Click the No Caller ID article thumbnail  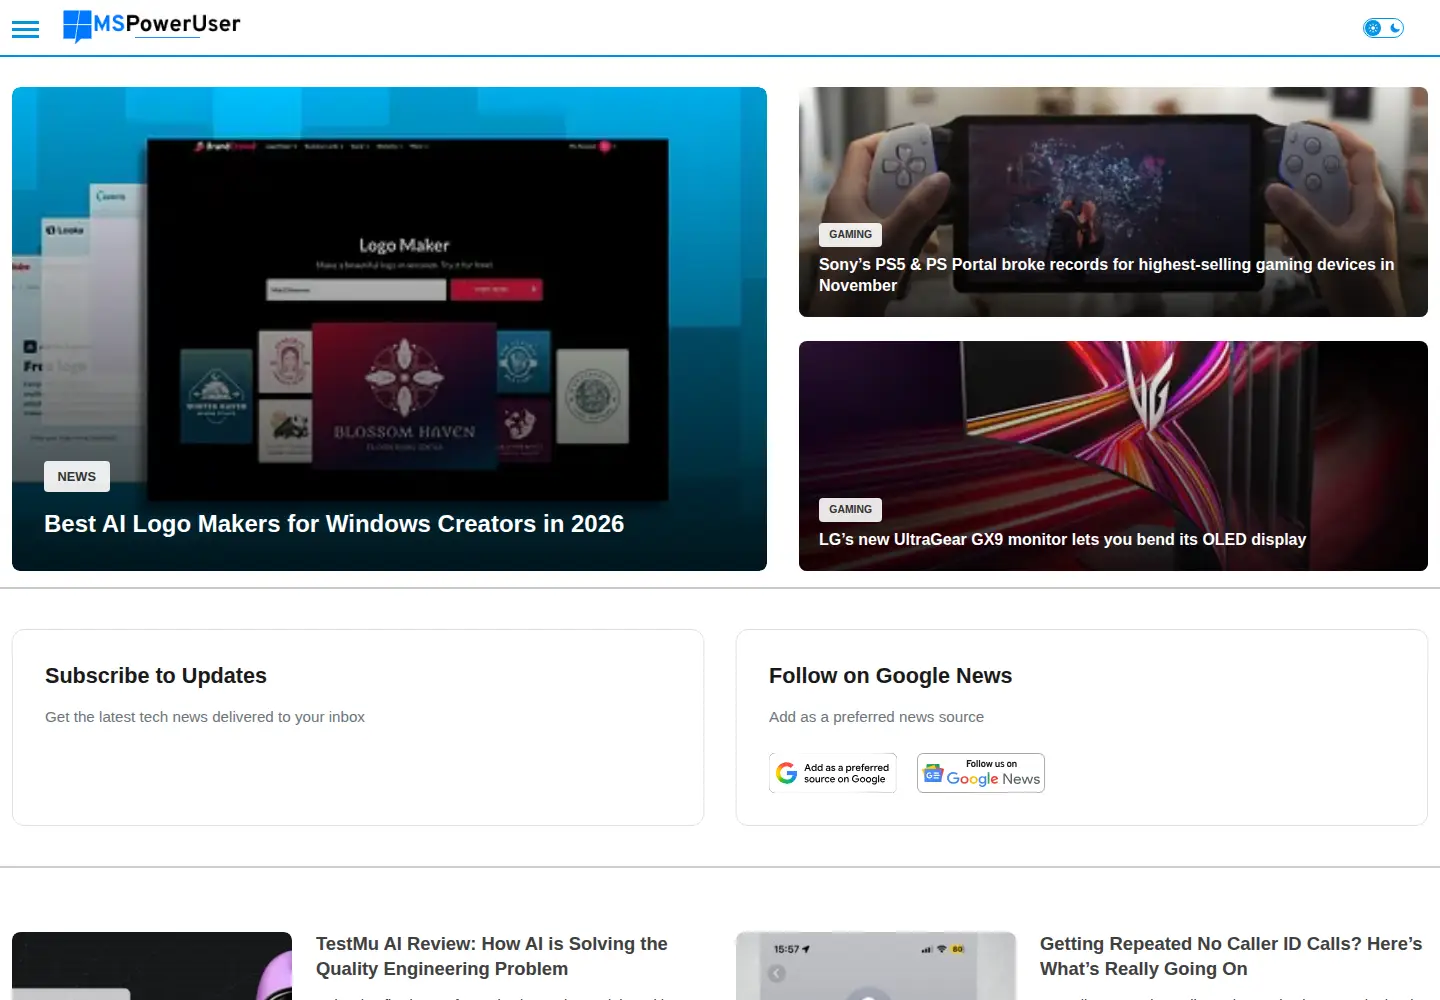coord(876,966)
